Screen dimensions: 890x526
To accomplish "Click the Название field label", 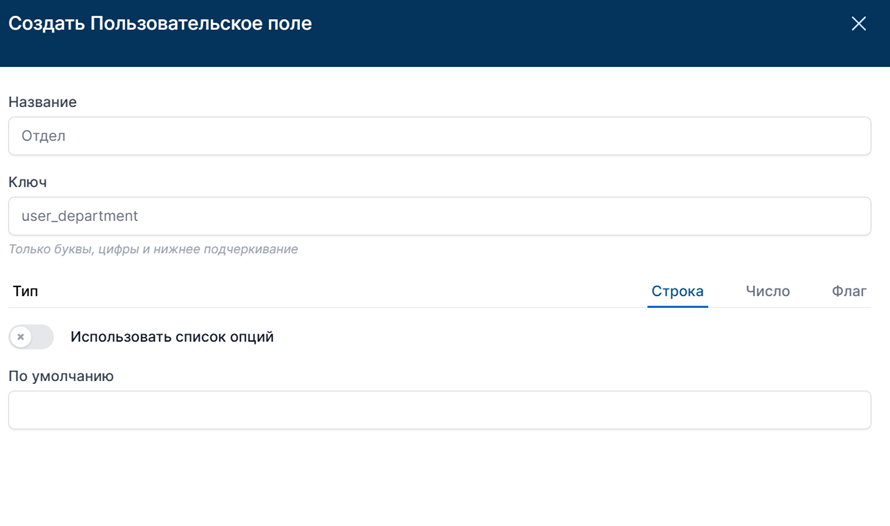I will coord(42,102).
